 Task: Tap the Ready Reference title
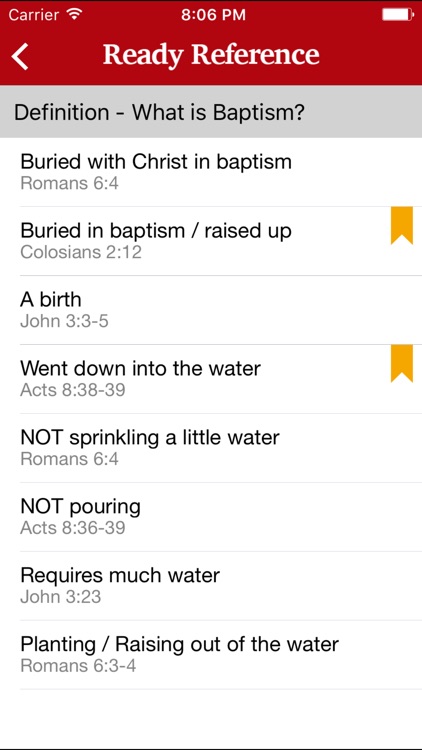pyautogui.click(x=211, y=55)
